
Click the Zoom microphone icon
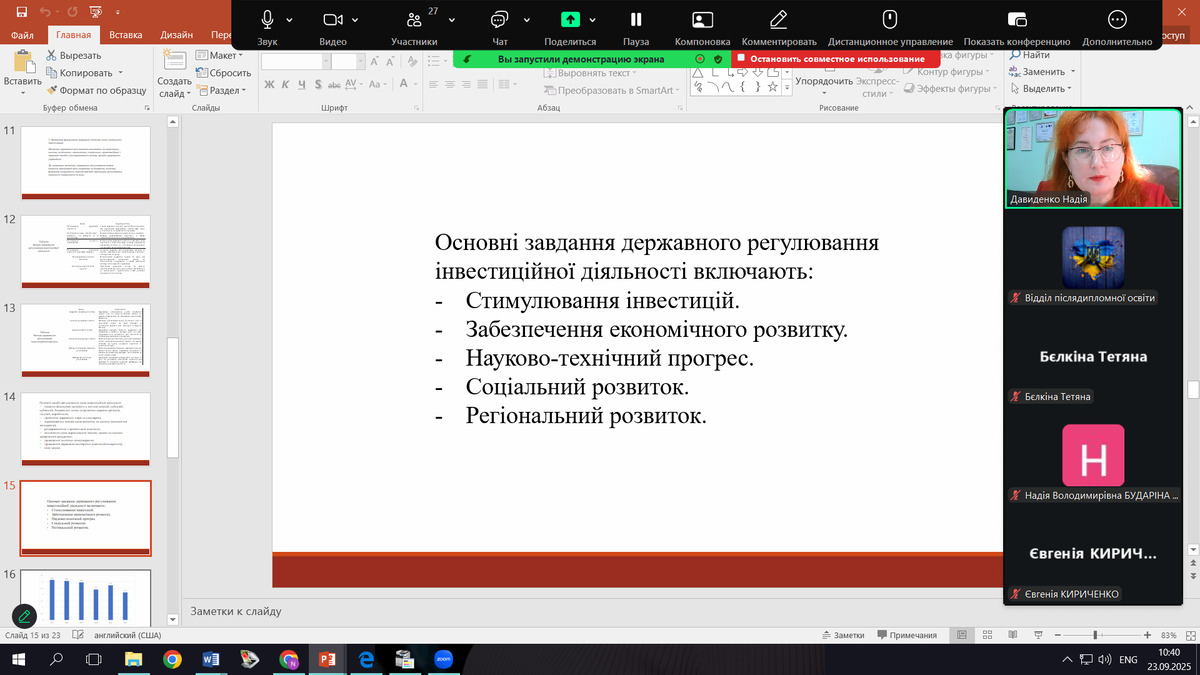267,19
